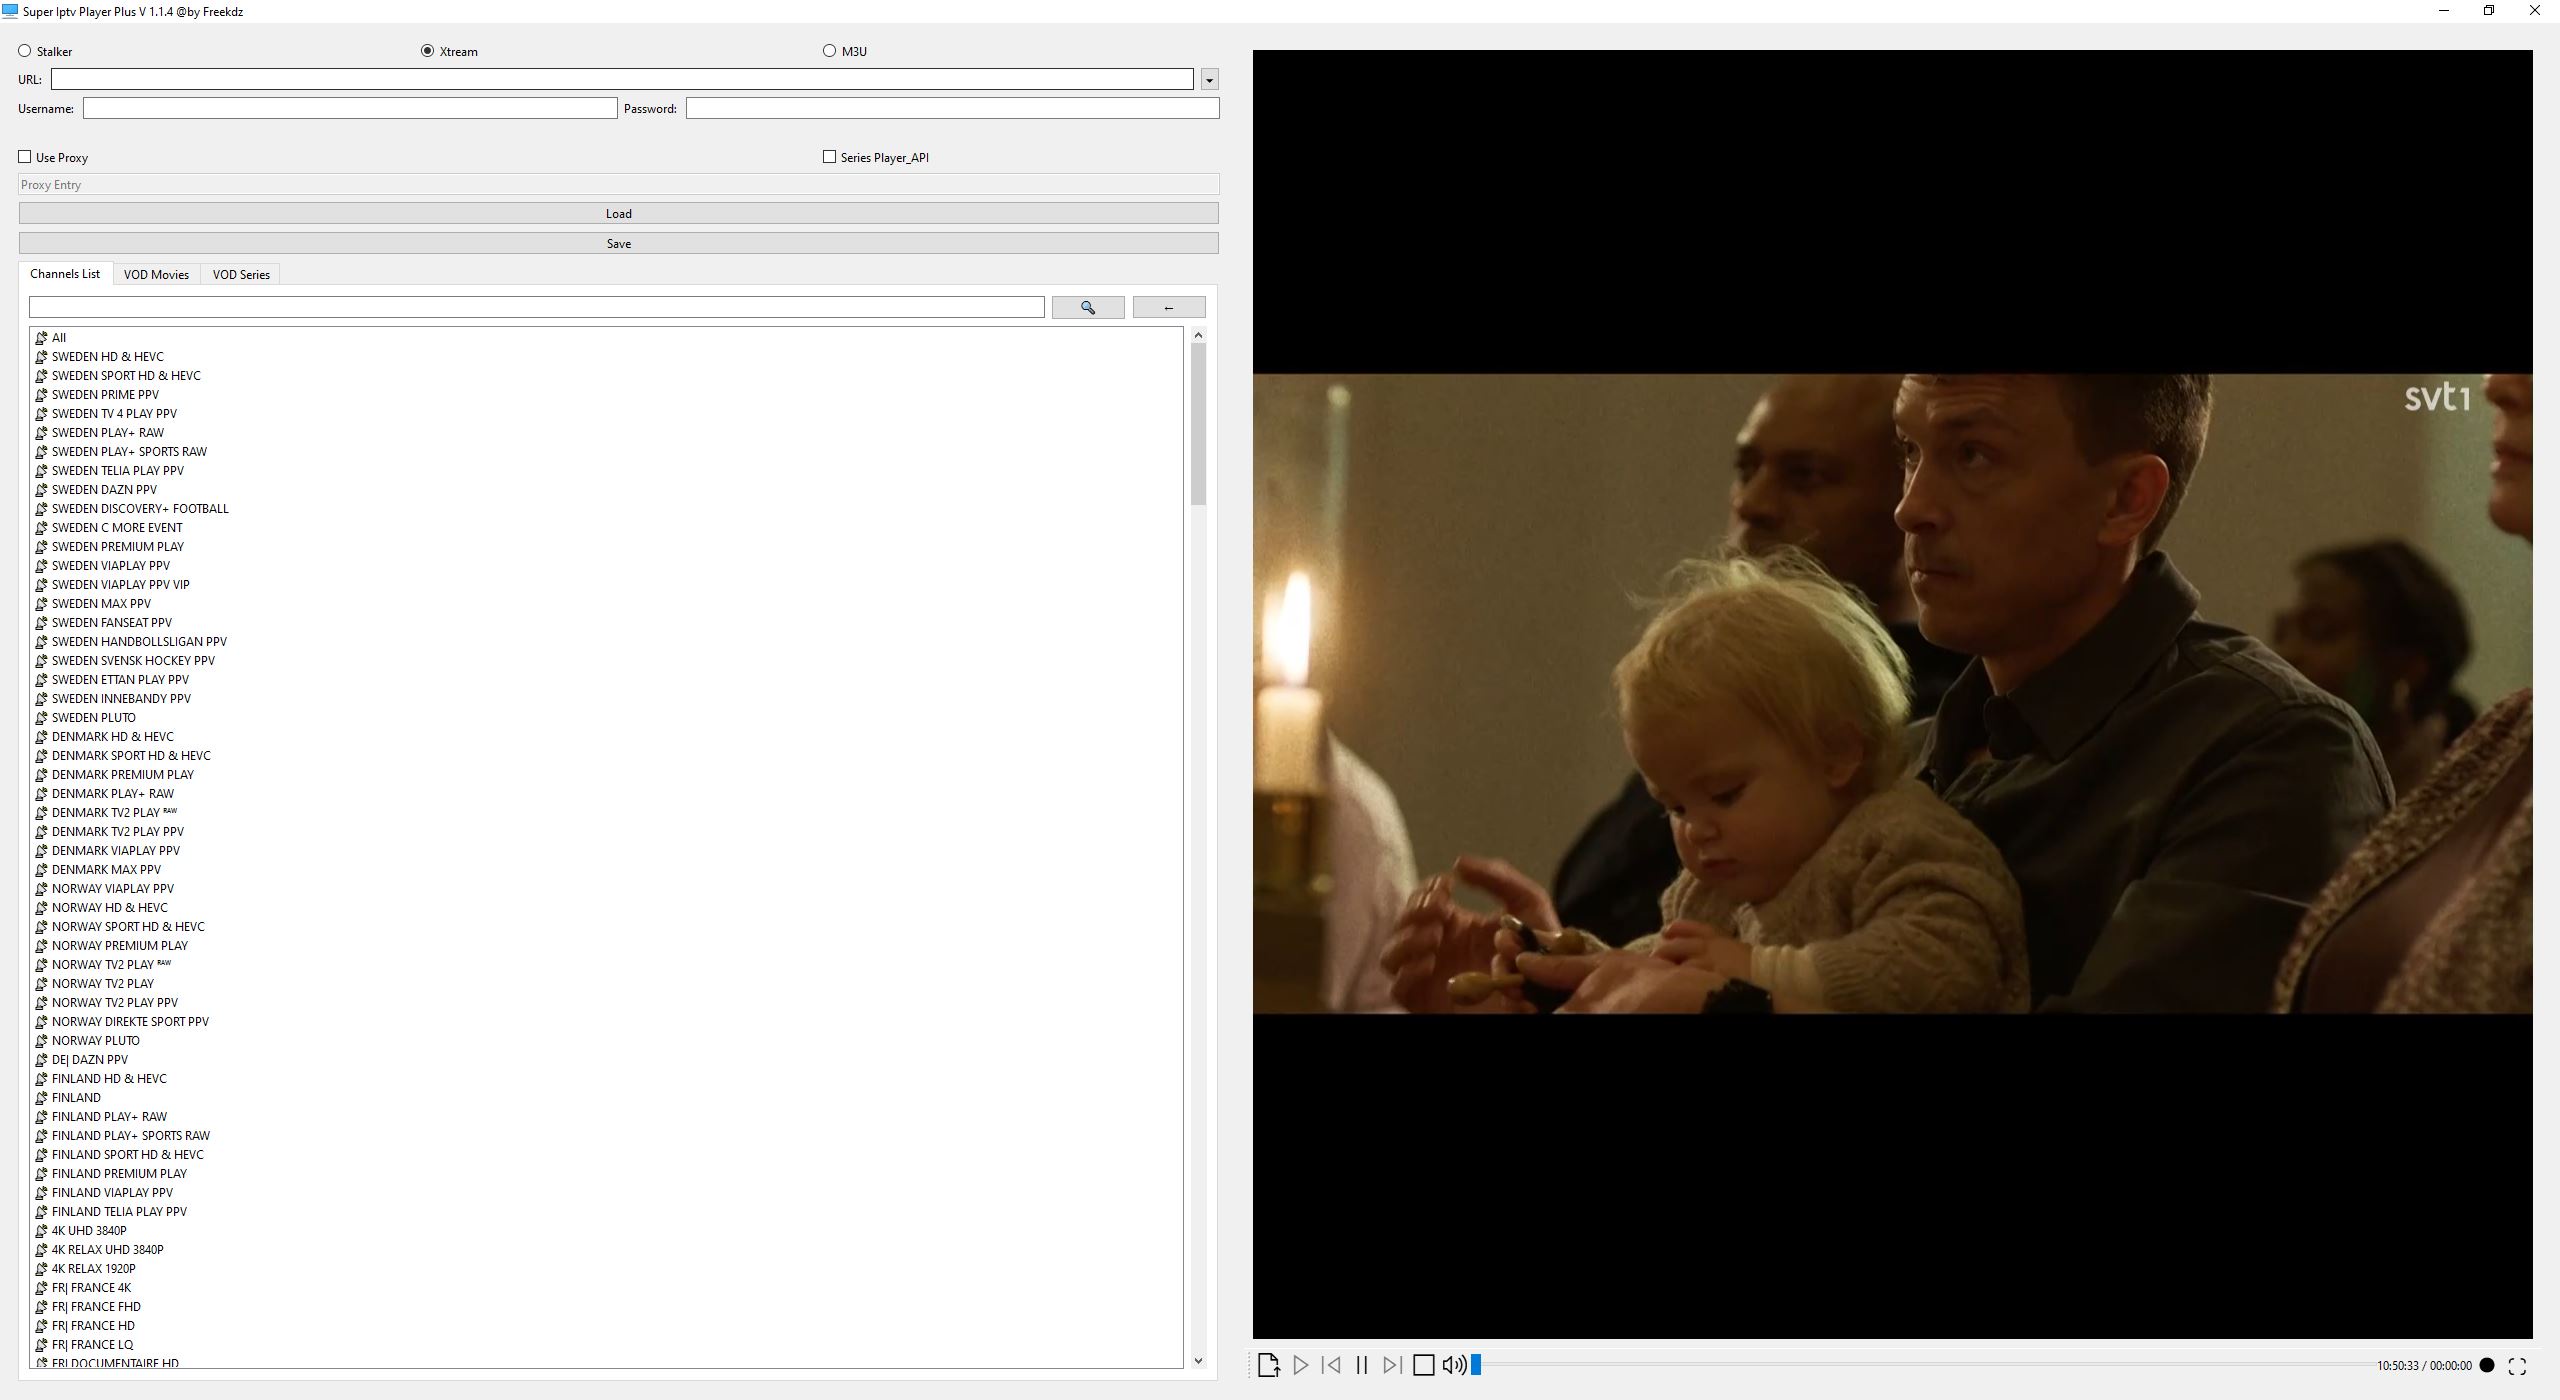Mute audio using the speaker icon
The height and width of the screenshot is (1400, 2560).
1454,1365
